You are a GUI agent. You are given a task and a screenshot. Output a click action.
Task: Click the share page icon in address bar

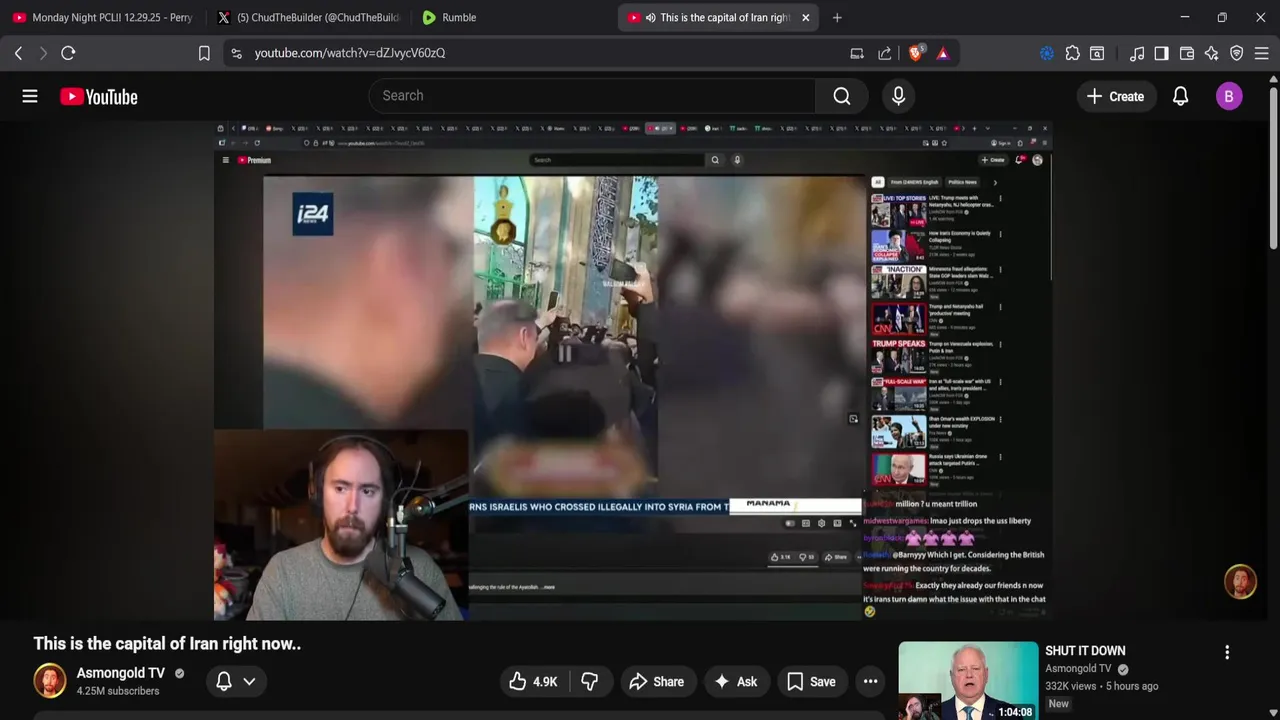pyautogui.click(x=885, y=53)
